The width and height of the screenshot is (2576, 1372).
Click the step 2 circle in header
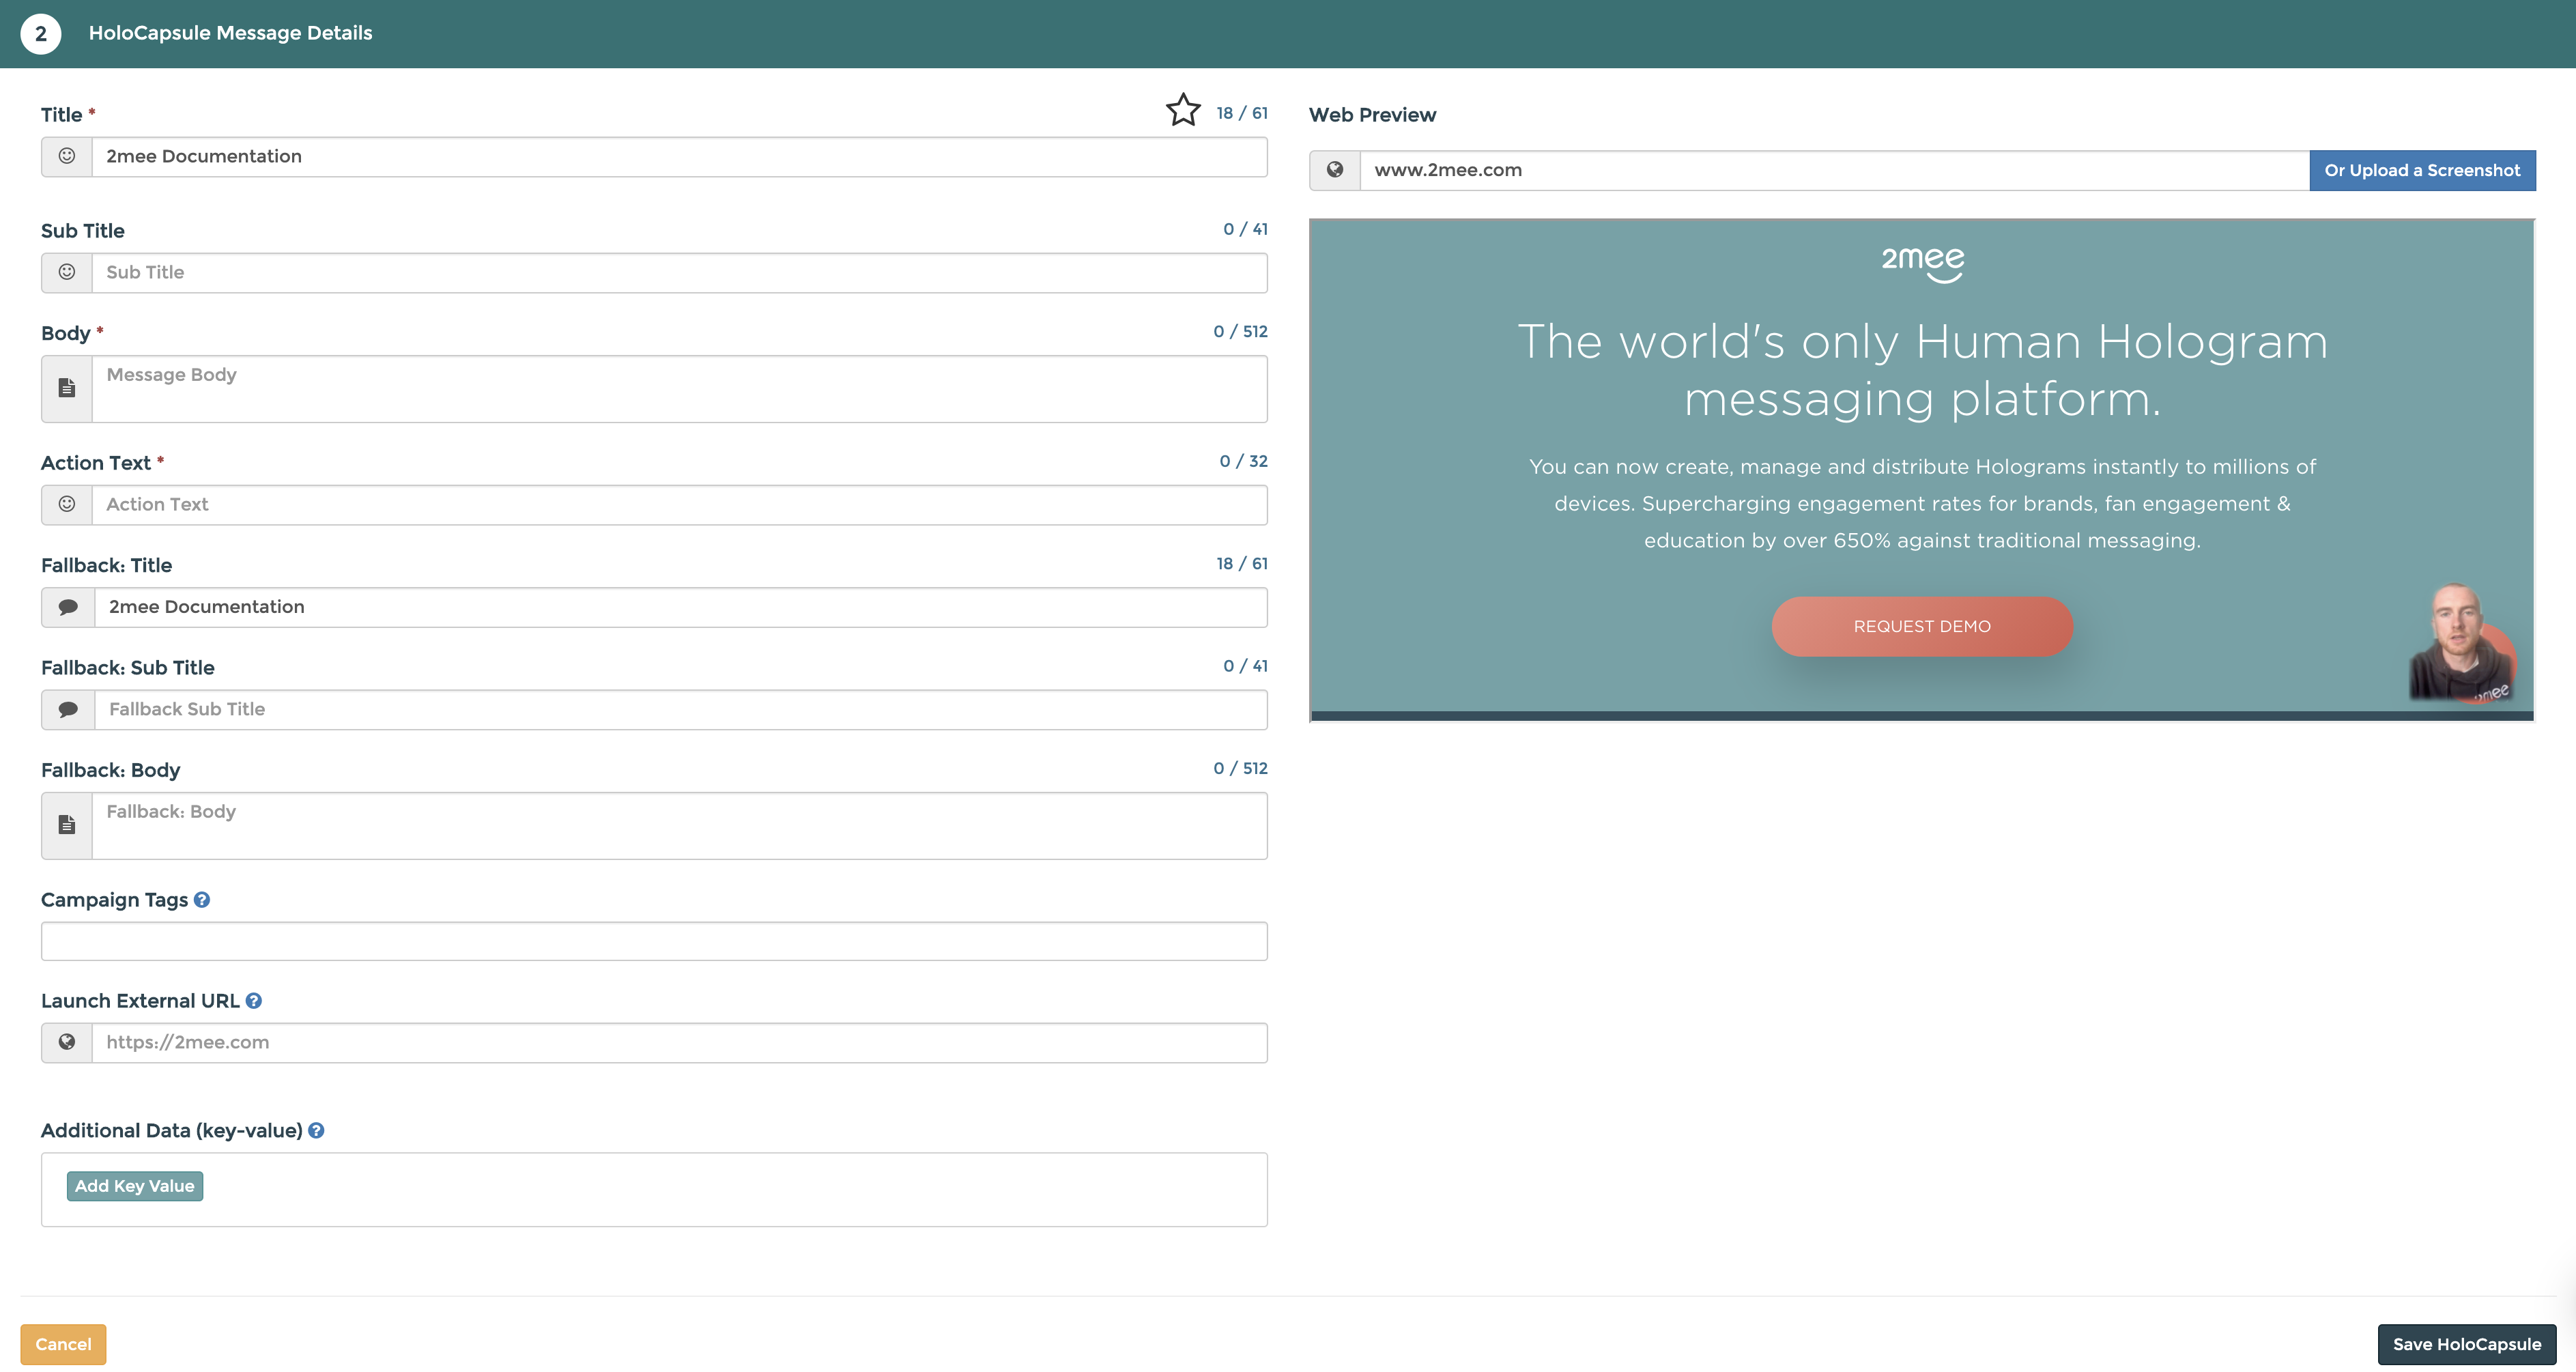[41, 33]
